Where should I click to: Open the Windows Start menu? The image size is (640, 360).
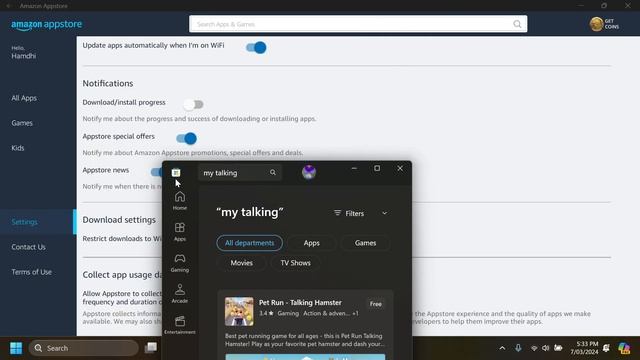(x=16, y=348)
